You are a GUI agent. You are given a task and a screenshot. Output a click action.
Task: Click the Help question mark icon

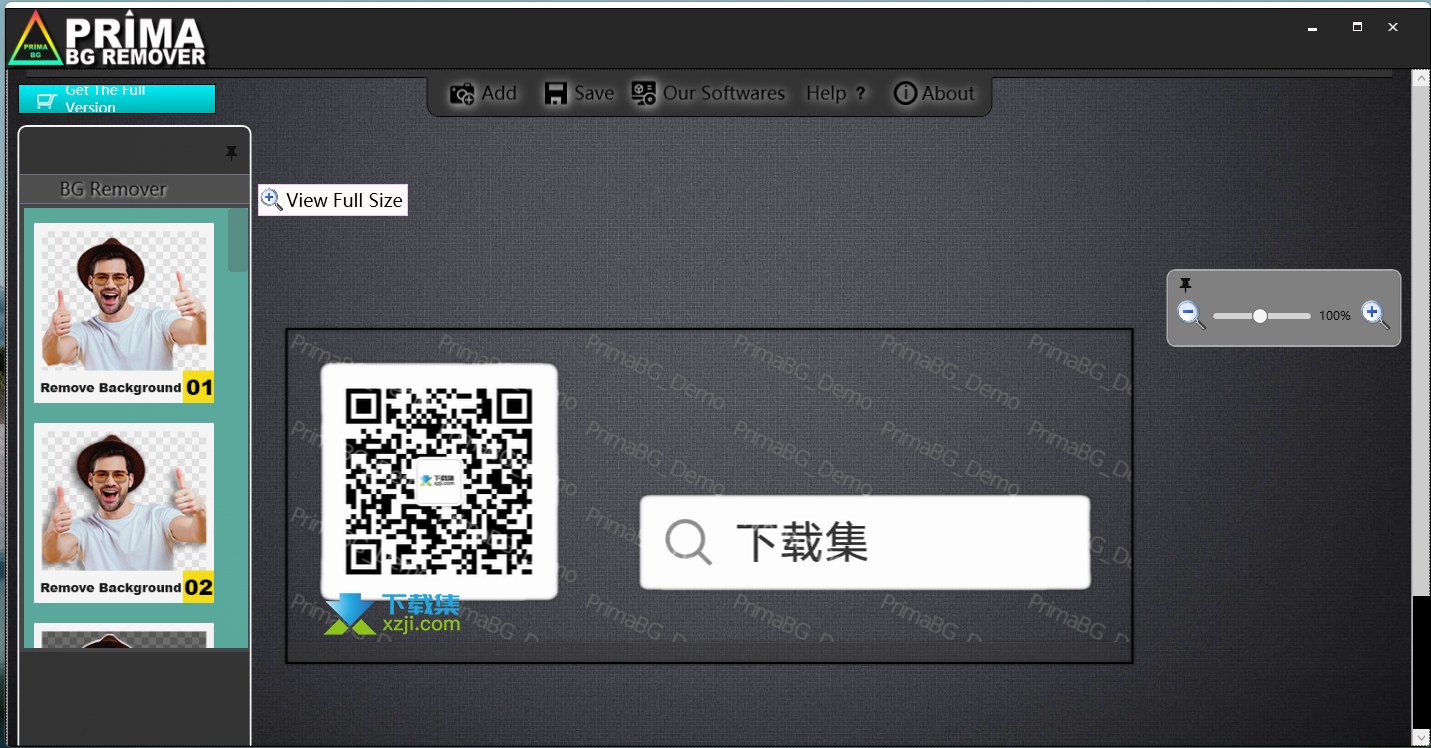[x=861, y=94]
